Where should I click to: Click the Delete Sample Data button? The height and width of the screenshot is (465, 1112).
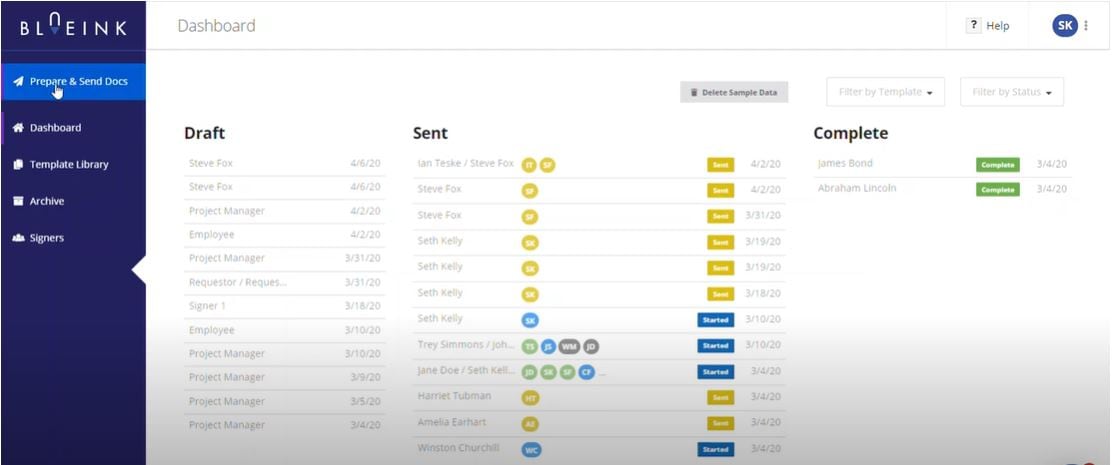click(734, 92)
